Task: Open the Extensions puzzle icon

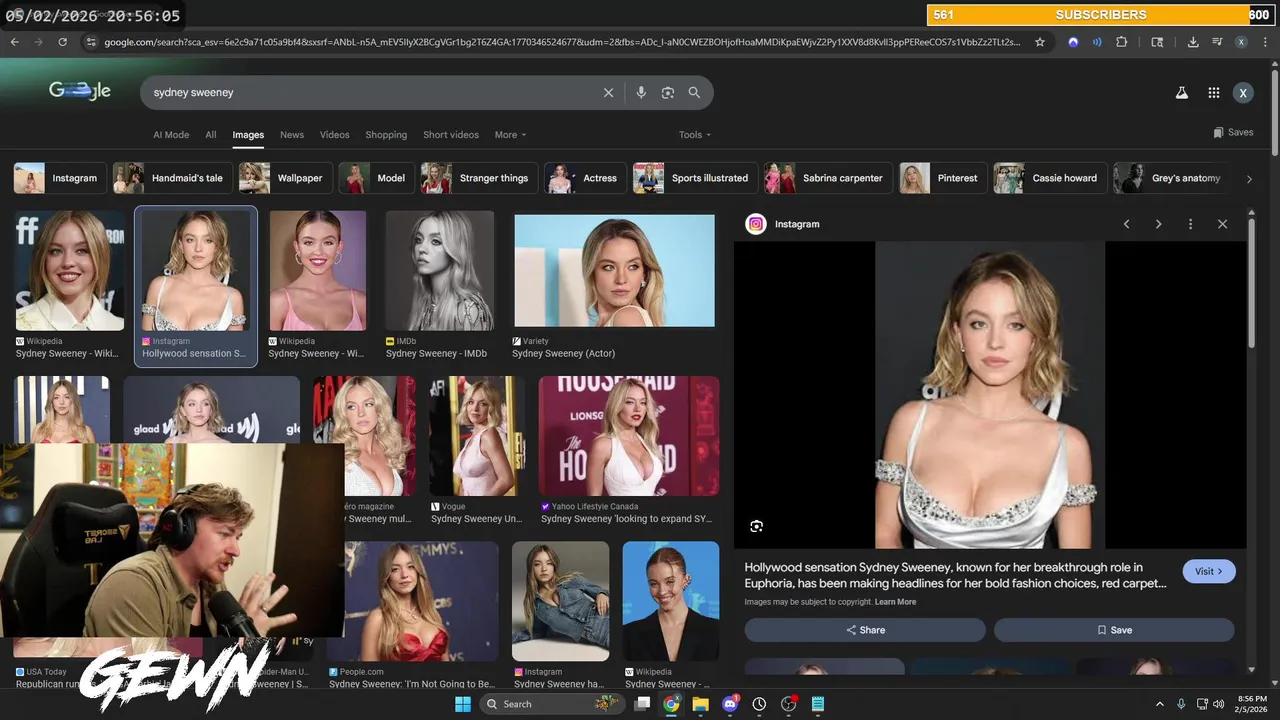Action: [x=1121, y=42]
